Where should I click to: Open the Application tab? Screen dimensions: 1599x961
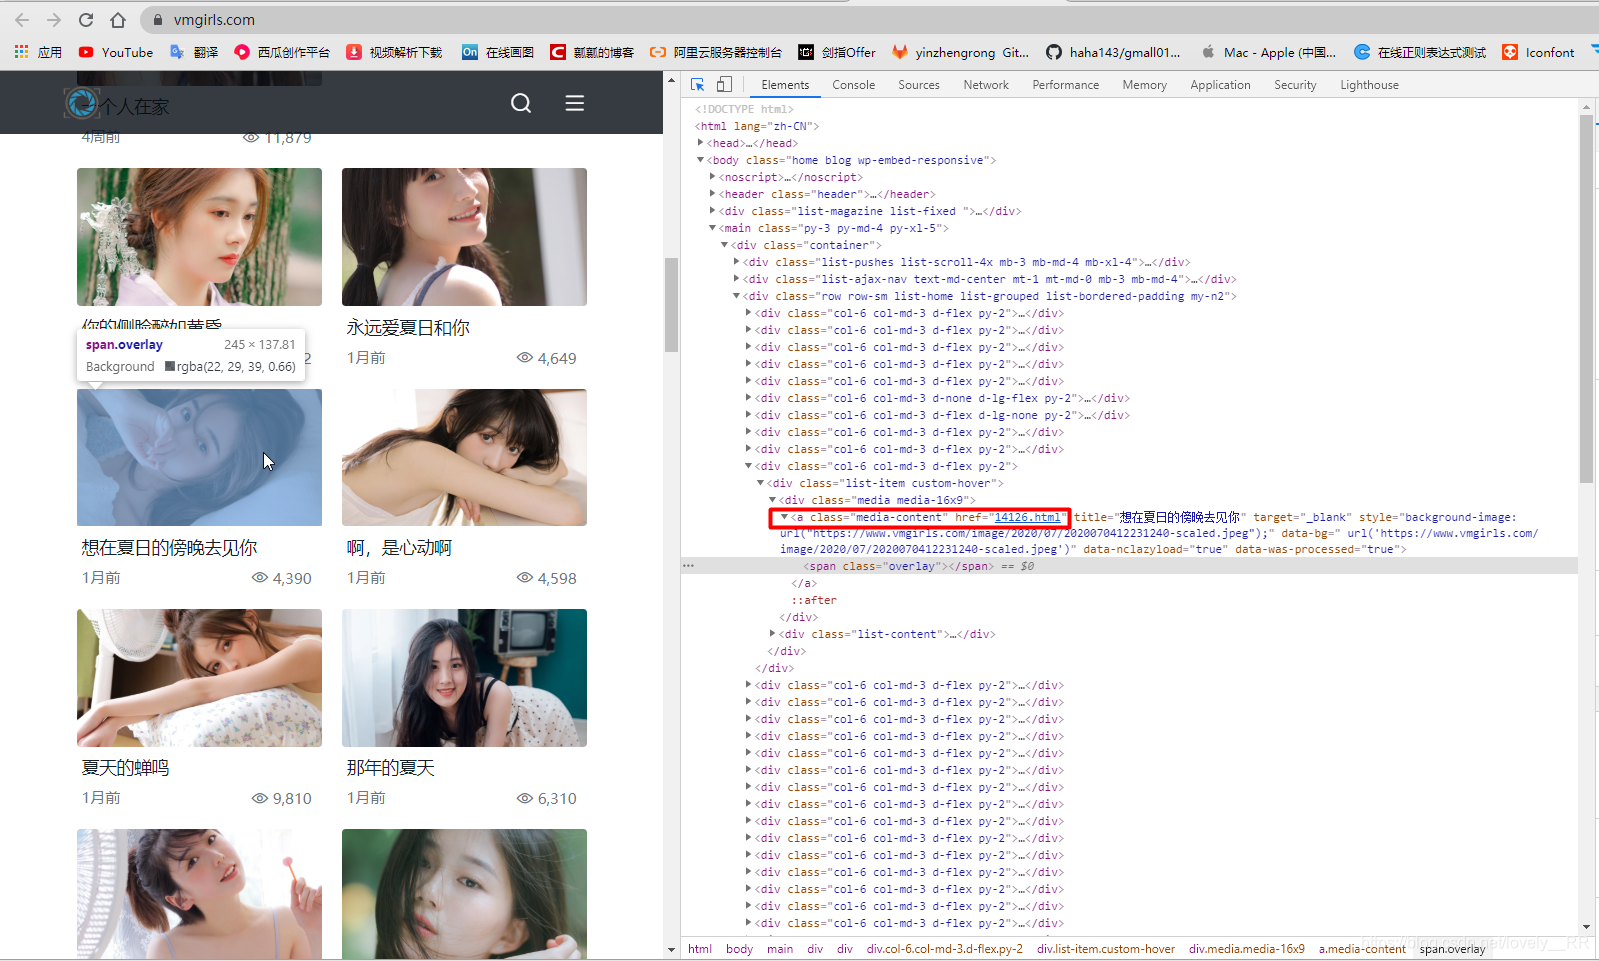coord(1220,85)
